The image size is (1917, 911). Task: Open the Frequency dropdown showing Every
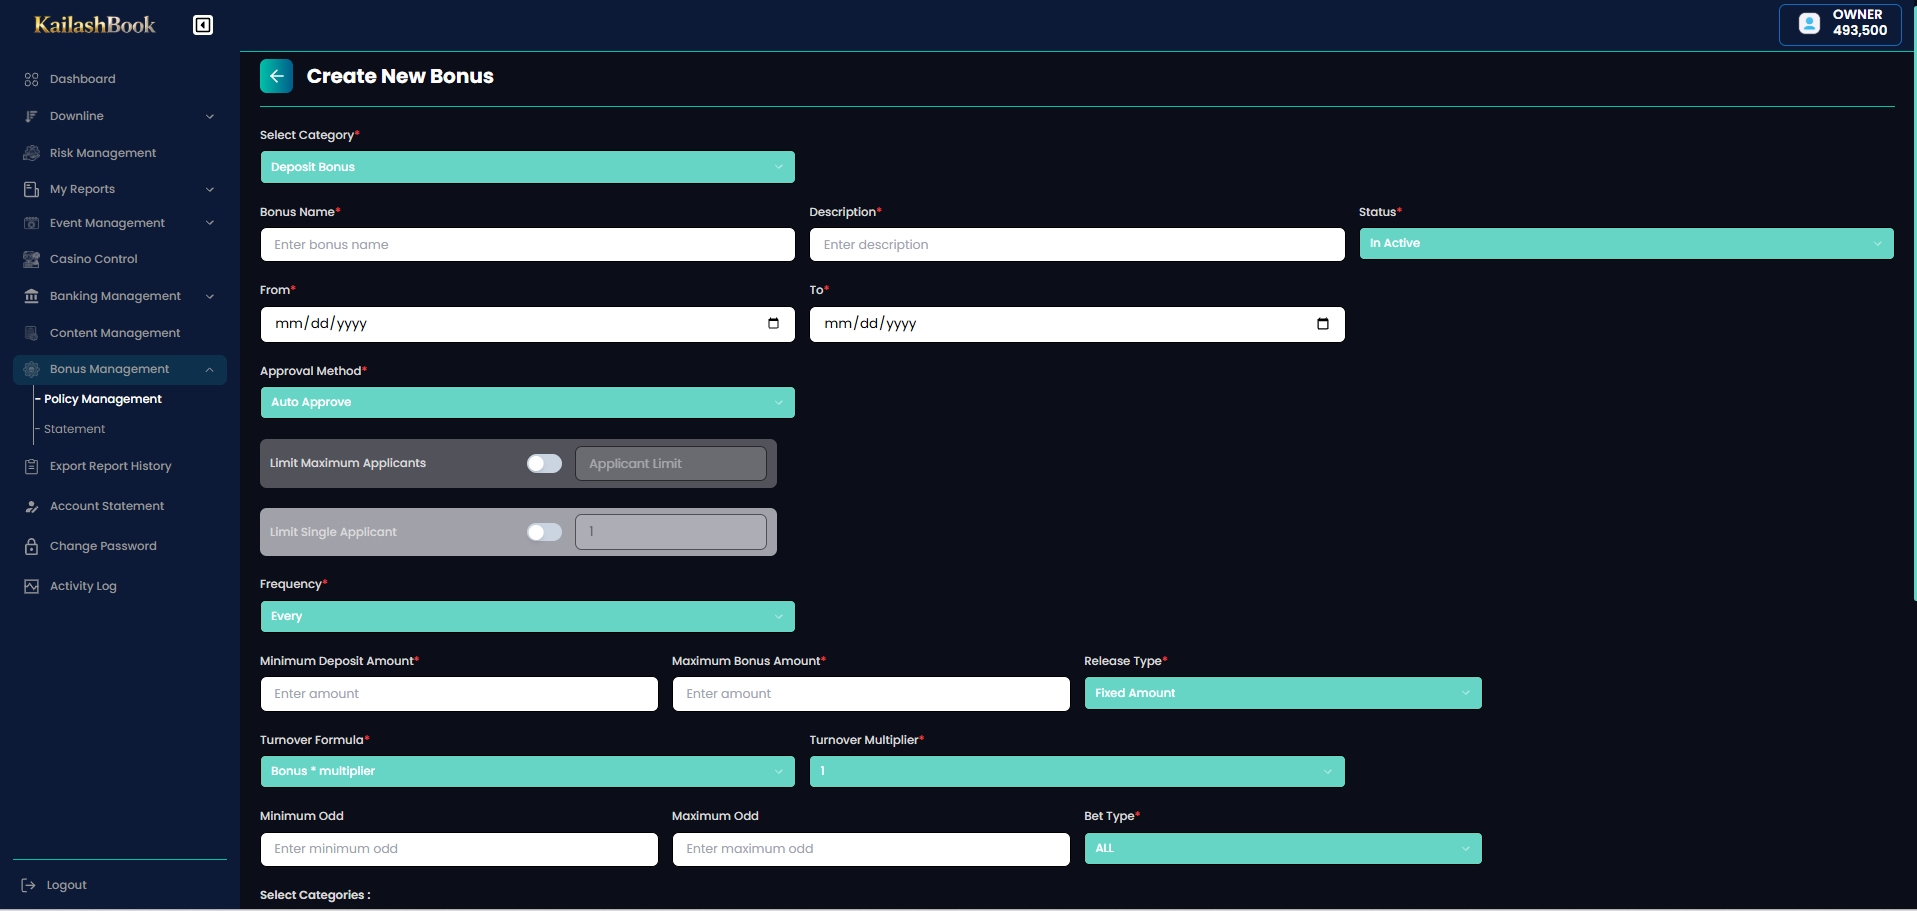point(527,616)
